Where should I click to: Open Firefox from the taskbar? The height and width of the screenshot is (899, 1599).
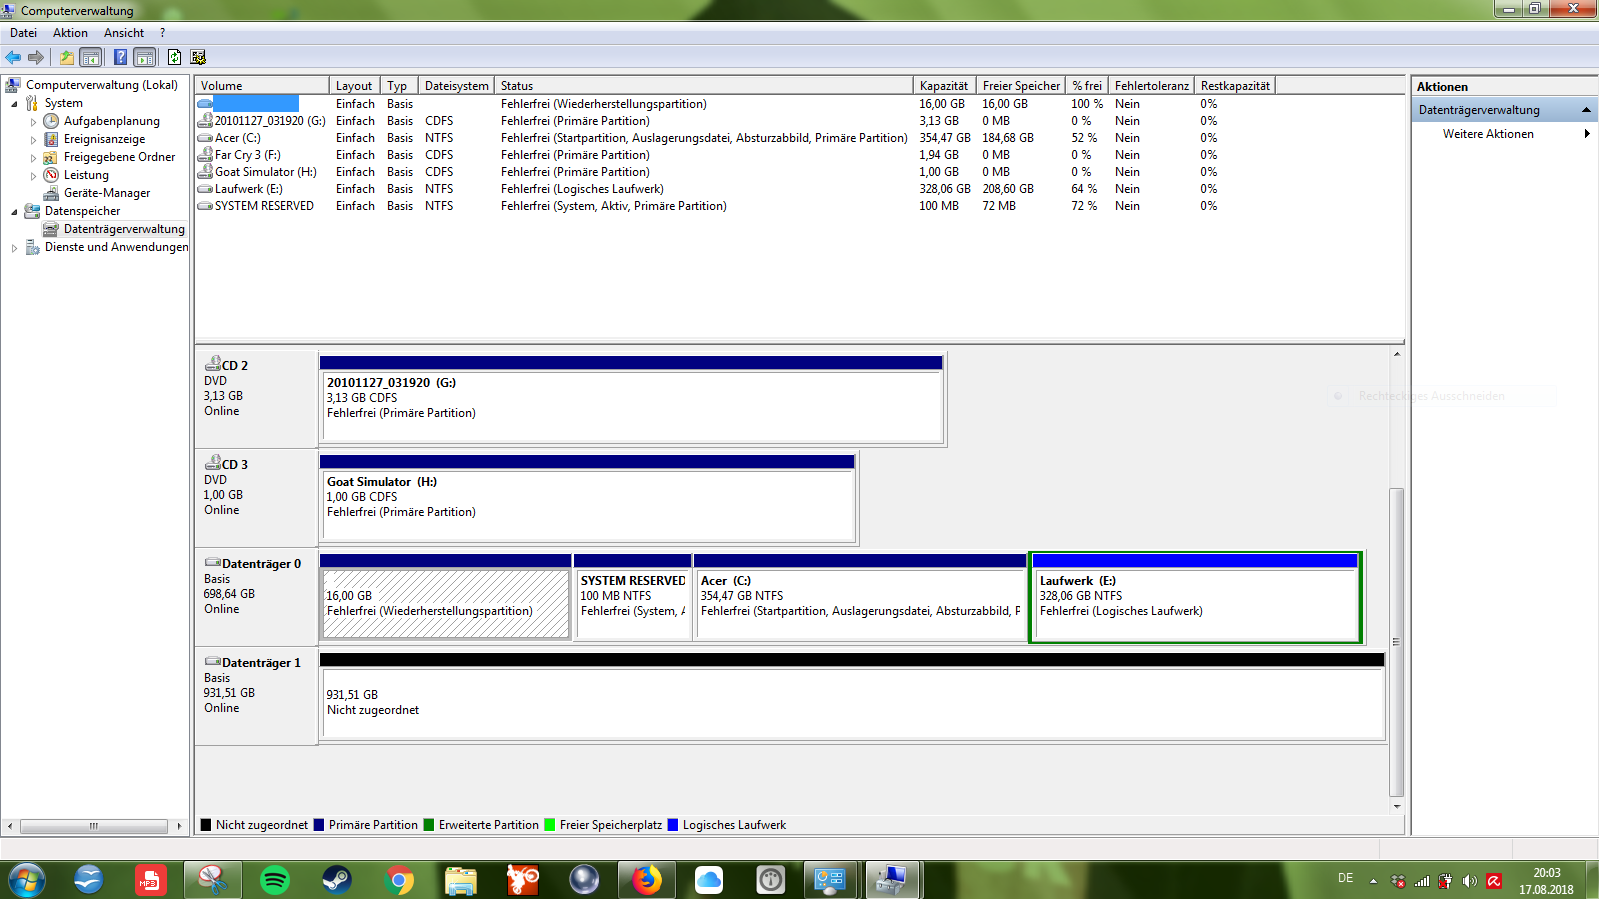647,880
